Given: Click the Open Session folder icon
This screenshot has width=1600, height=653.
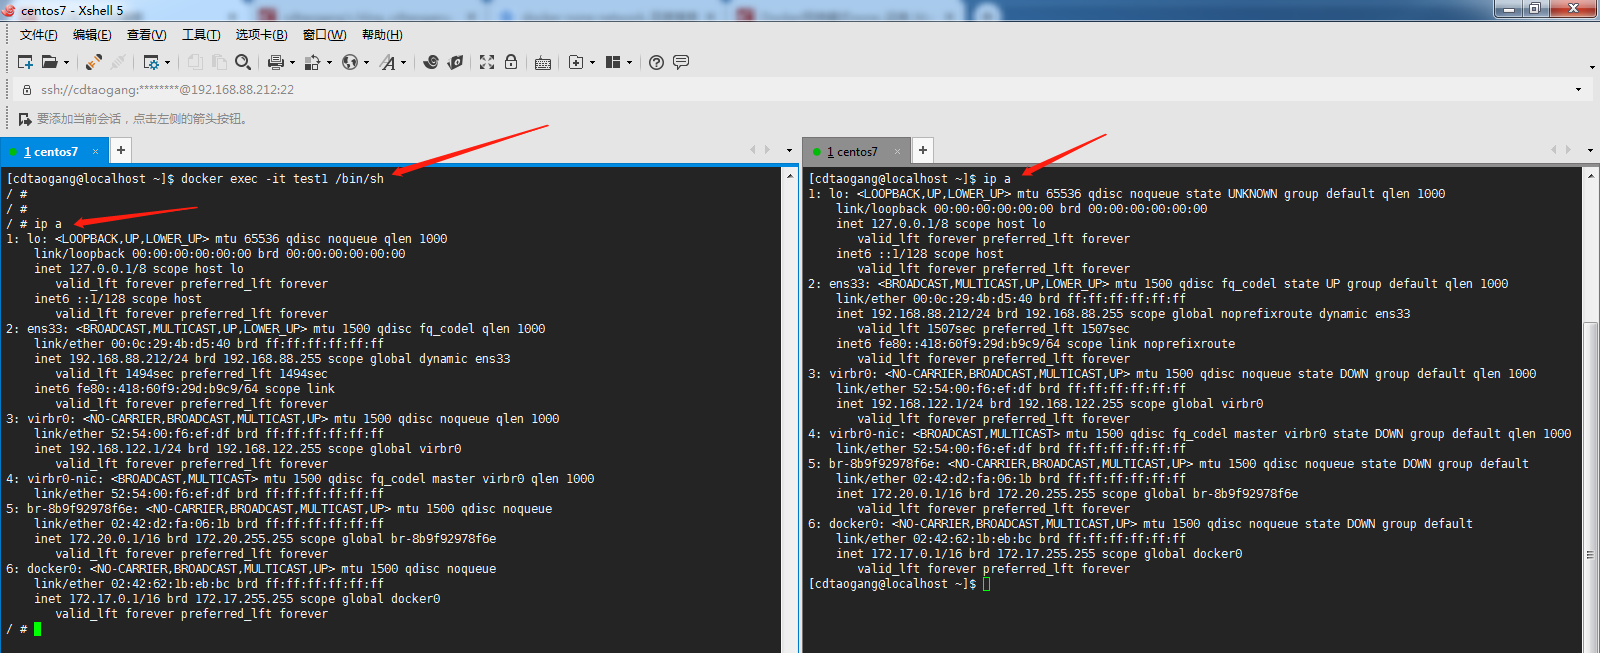Looking at the screenshot, I should pos(49,62).
